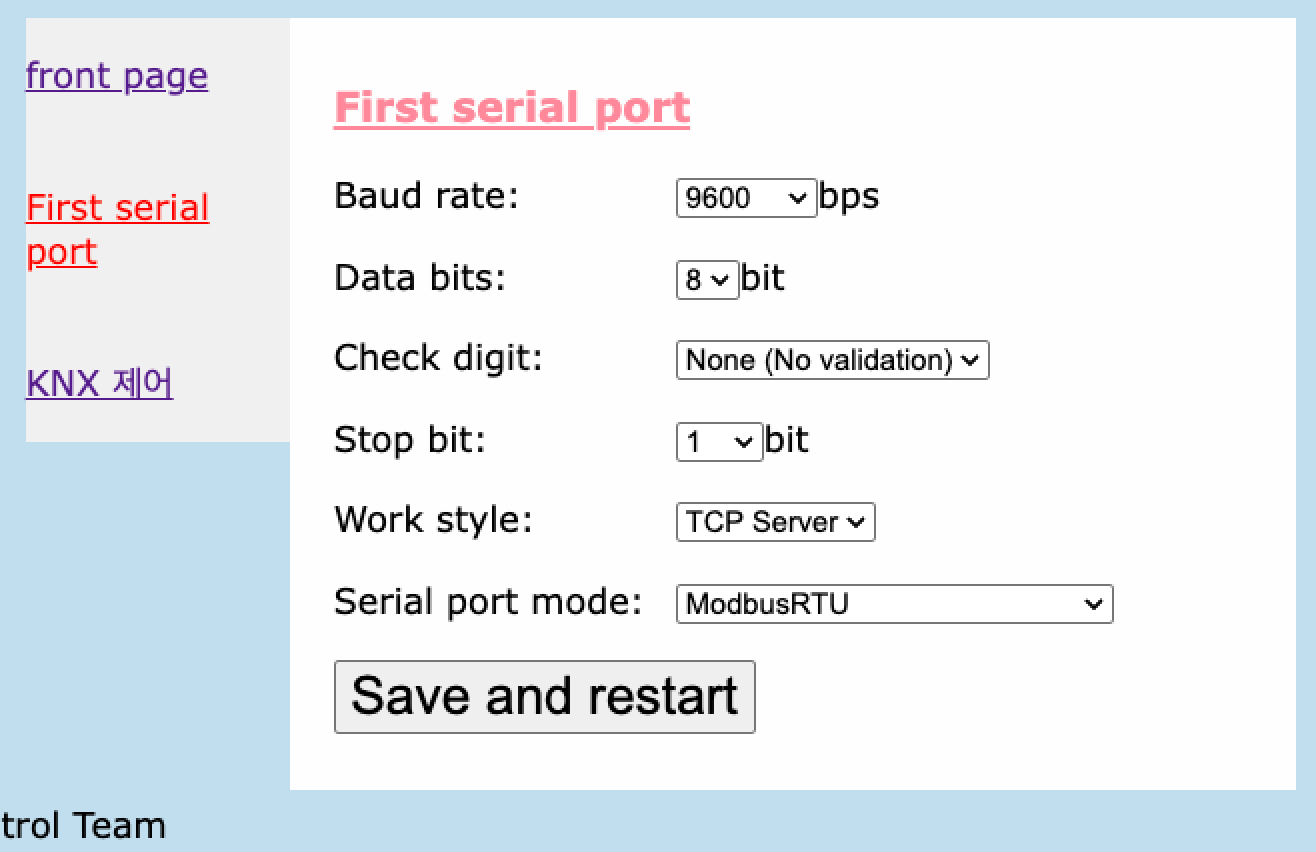Click the Data bits label text
This screenshot has width=1316, height=852.
(x=420, y=278)
